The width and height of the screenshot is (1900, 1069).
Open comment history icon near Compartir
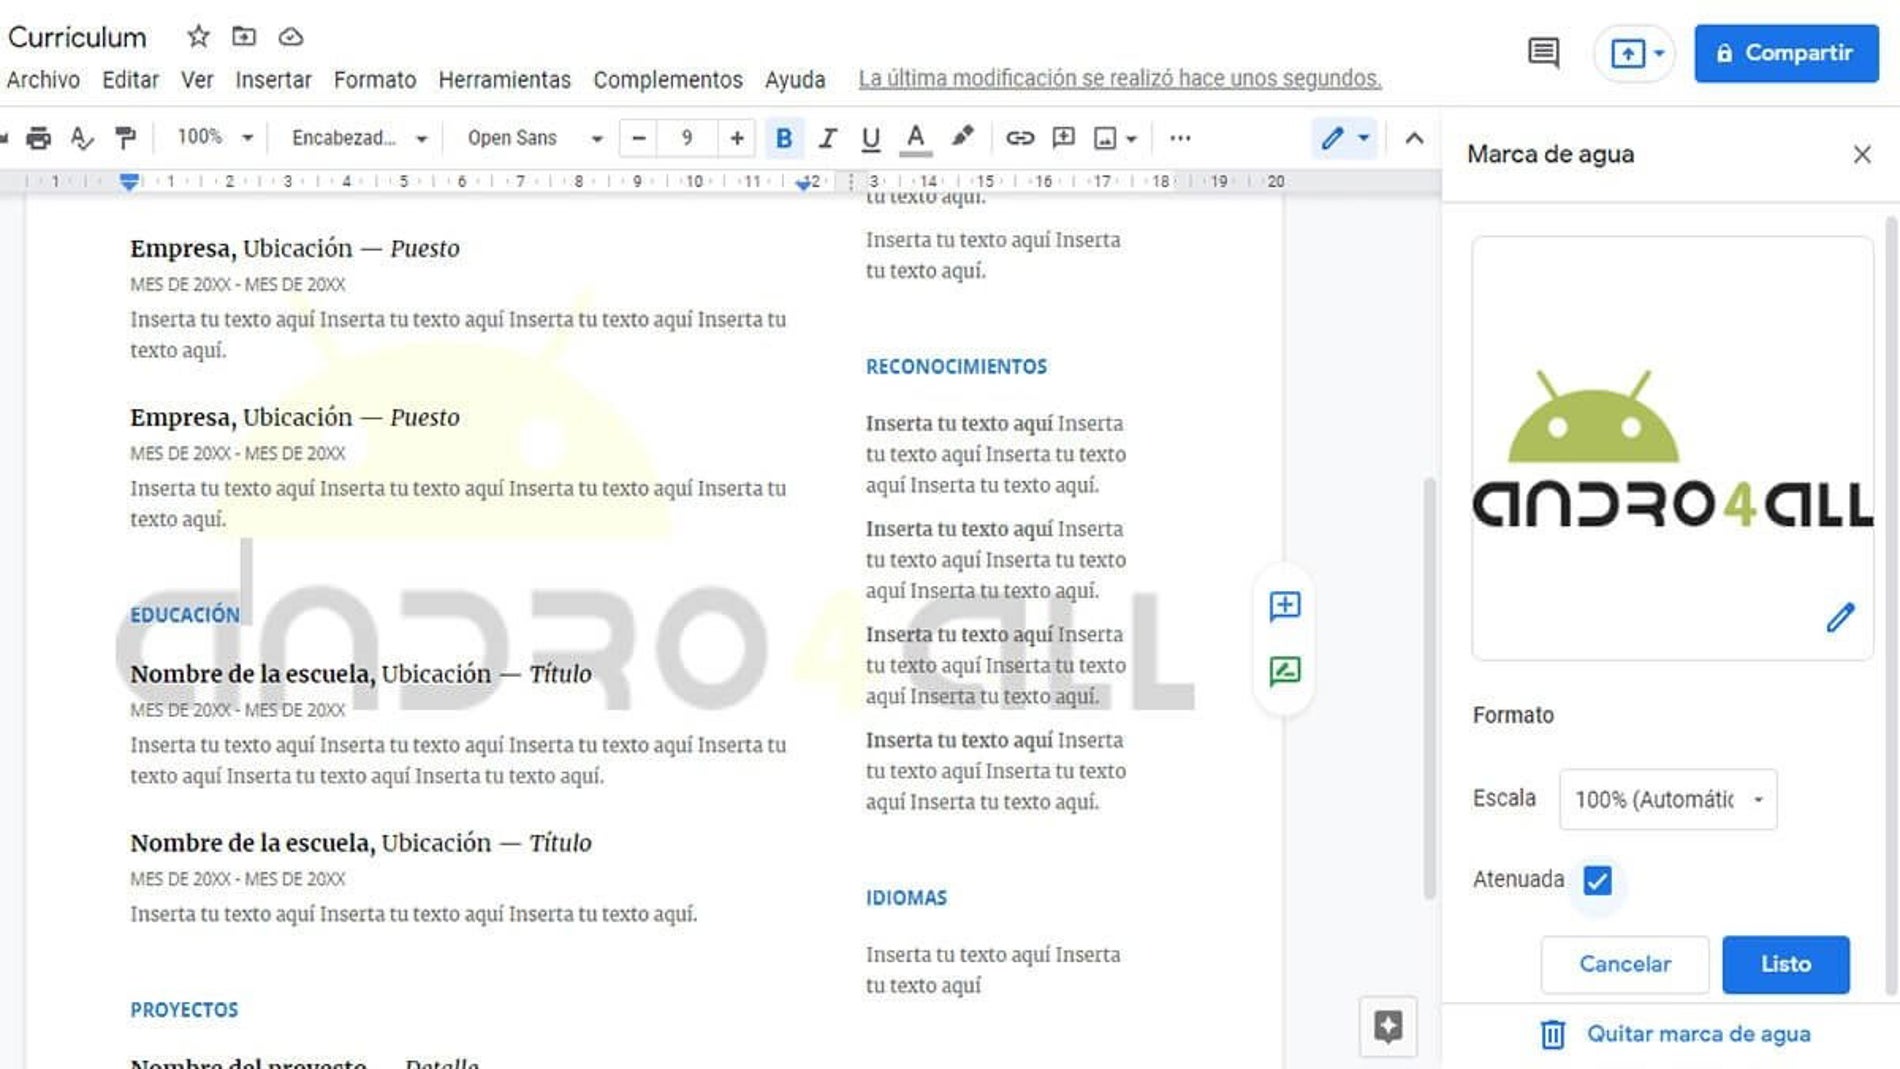pos(1543,53)
